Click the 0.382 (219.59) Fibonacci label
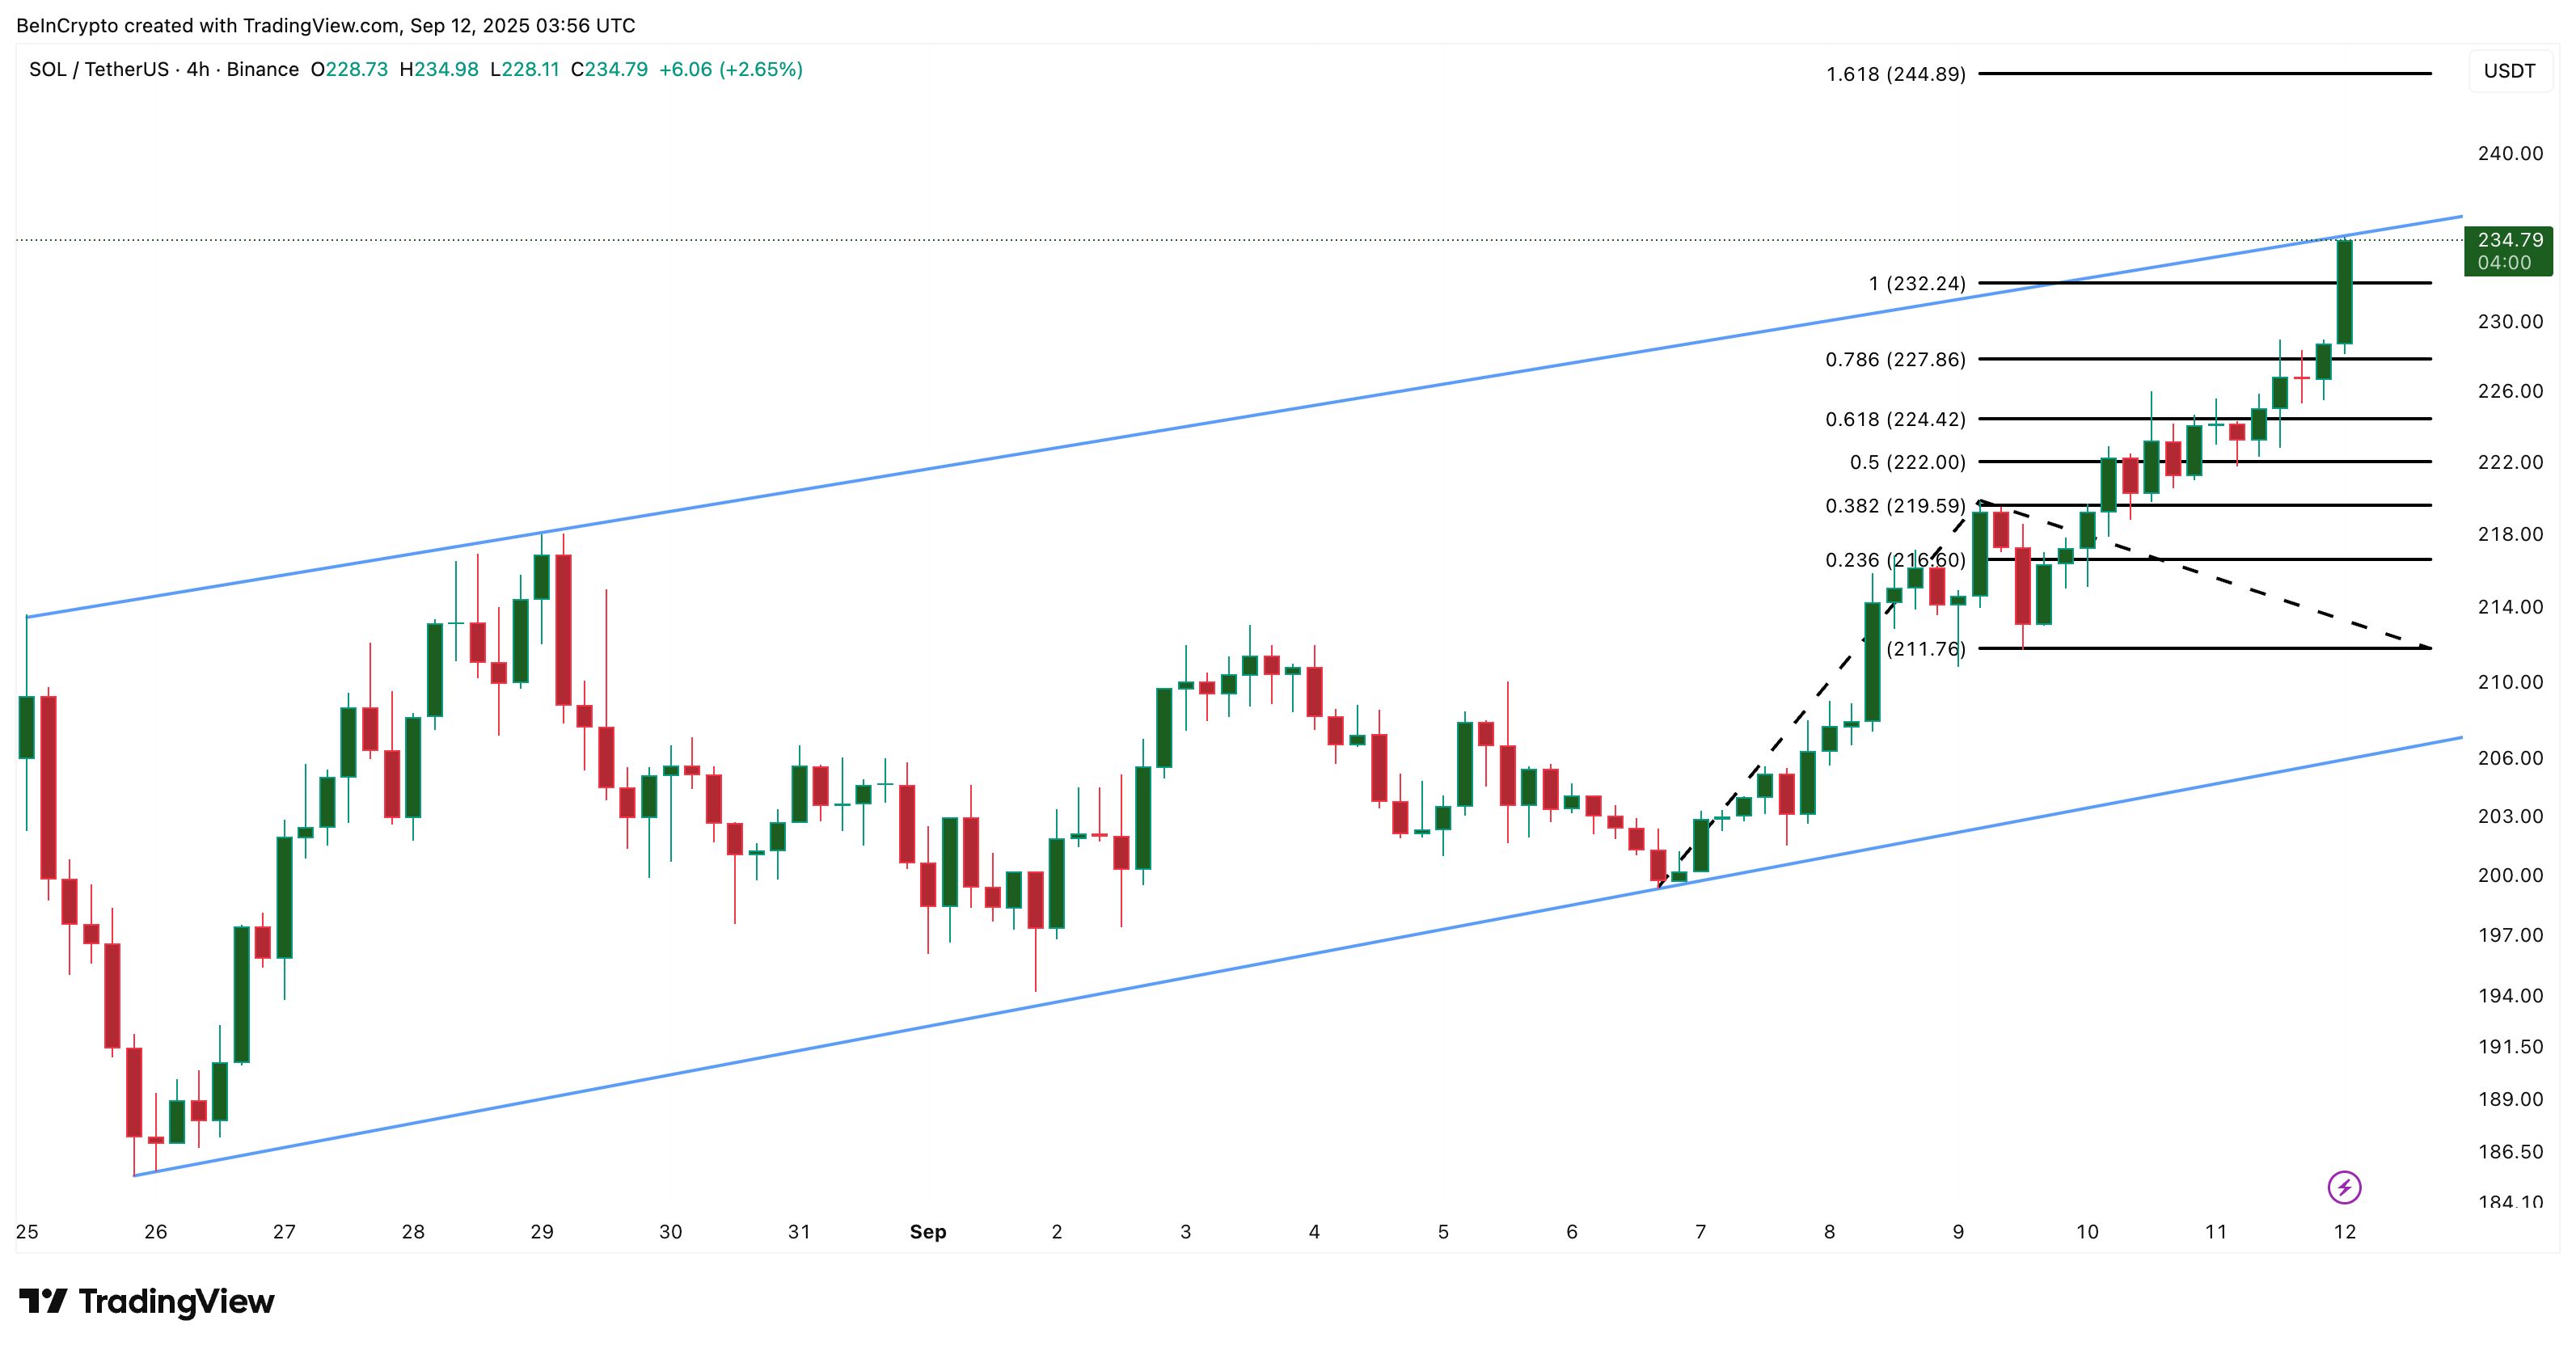2576x1350 pixels. 1895,506
